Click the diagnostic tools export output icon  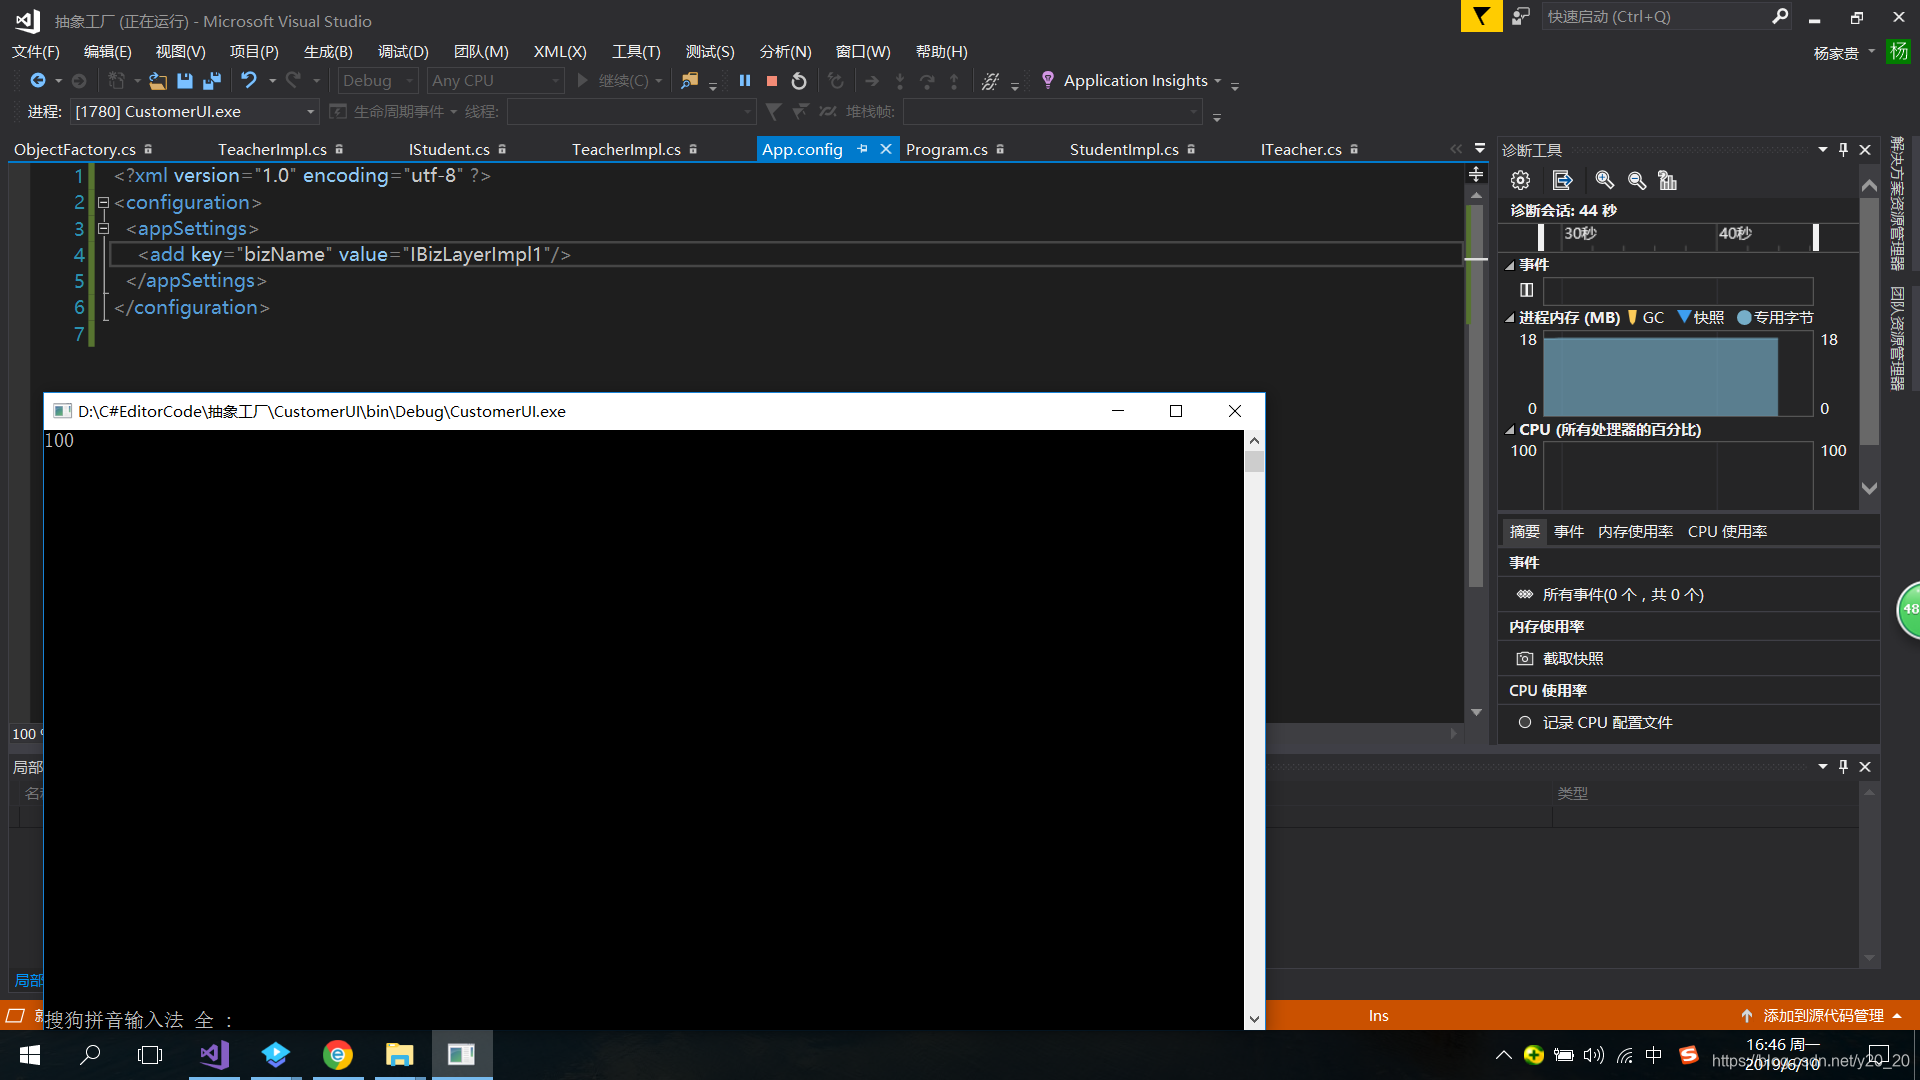pos(1563,180)
